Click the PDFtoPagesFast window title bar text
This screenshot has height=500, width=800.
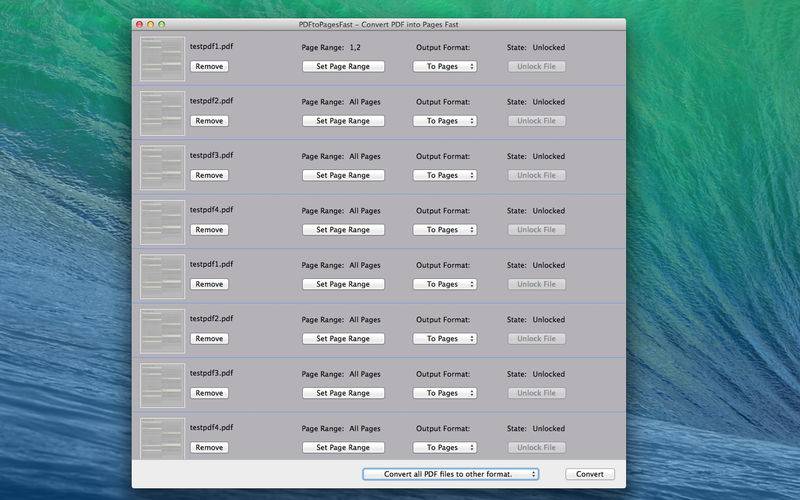point(379,24)
